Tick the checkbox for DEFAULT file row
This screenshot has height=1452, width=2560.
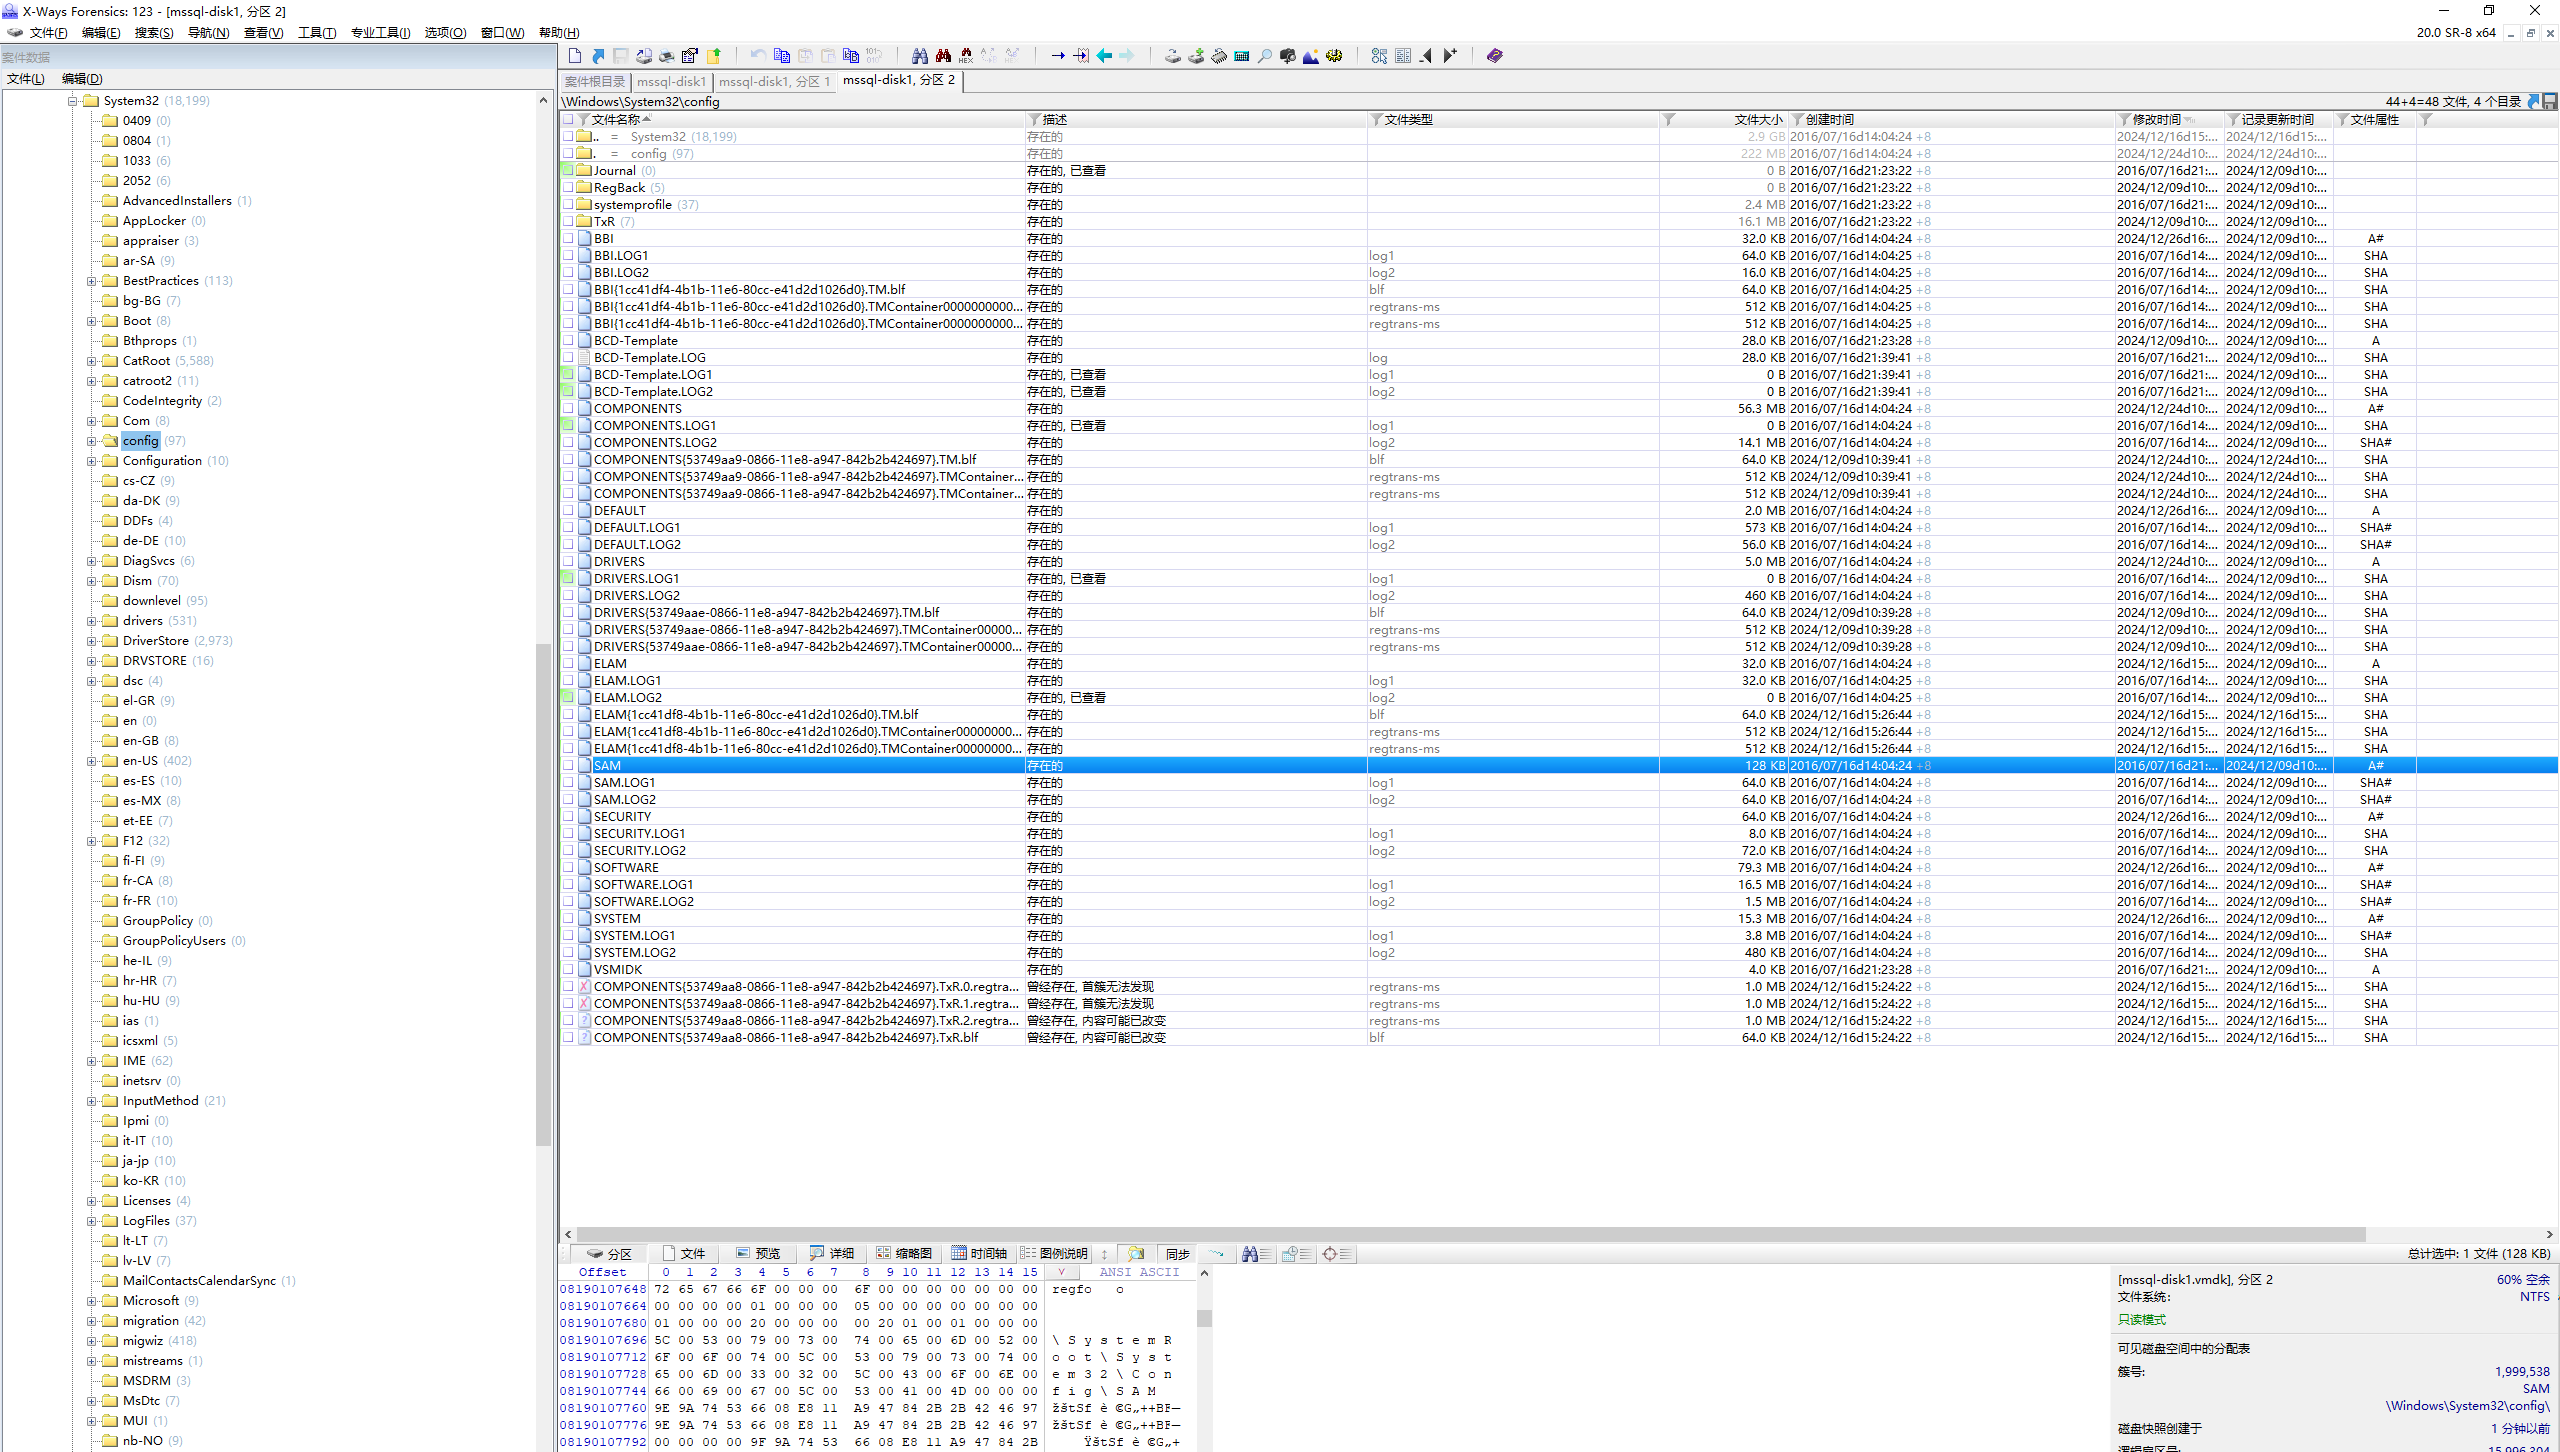pyautogui.click(x=568, y=511)
